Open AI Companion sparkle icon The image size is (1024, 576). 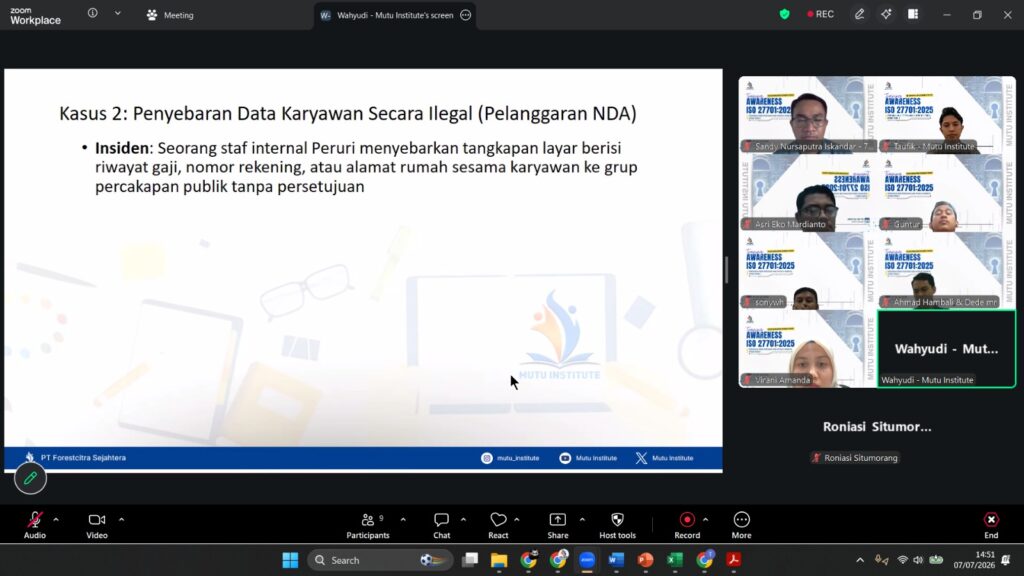pos(886,14)
